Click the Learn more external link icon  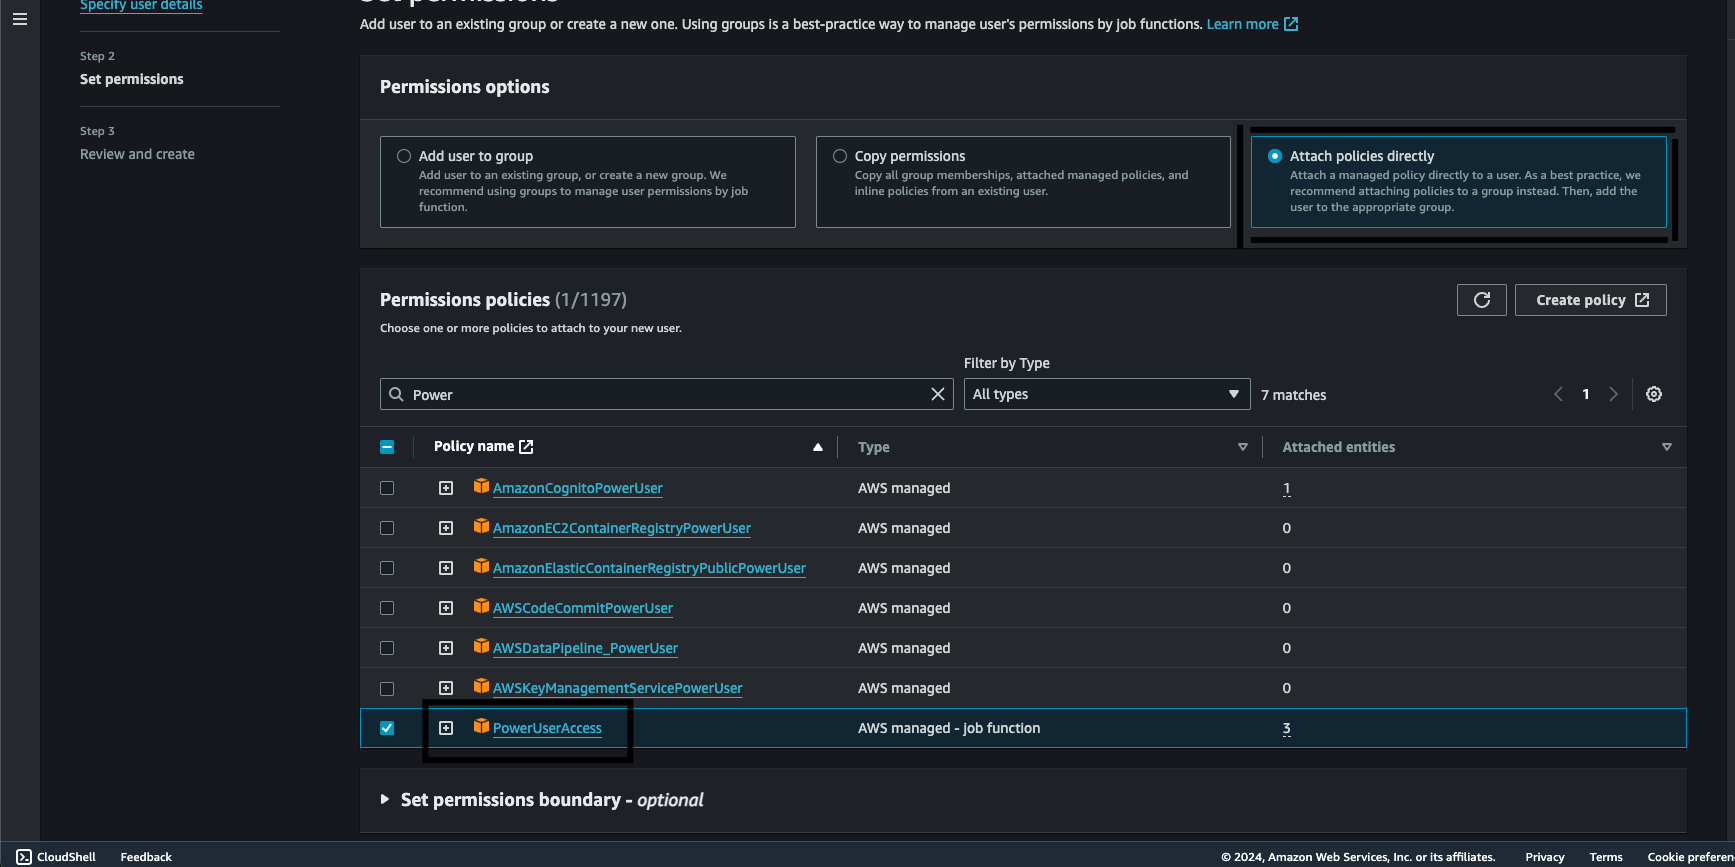point(1291,24)
